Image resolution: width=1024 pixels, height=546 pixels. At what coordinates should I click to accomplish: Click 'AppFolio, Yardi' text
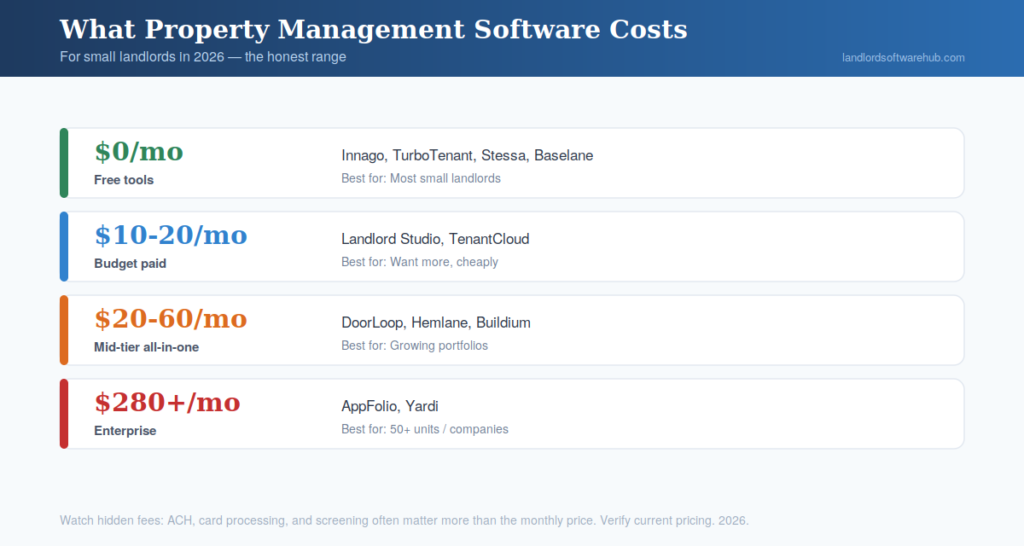tap(389, 406)
